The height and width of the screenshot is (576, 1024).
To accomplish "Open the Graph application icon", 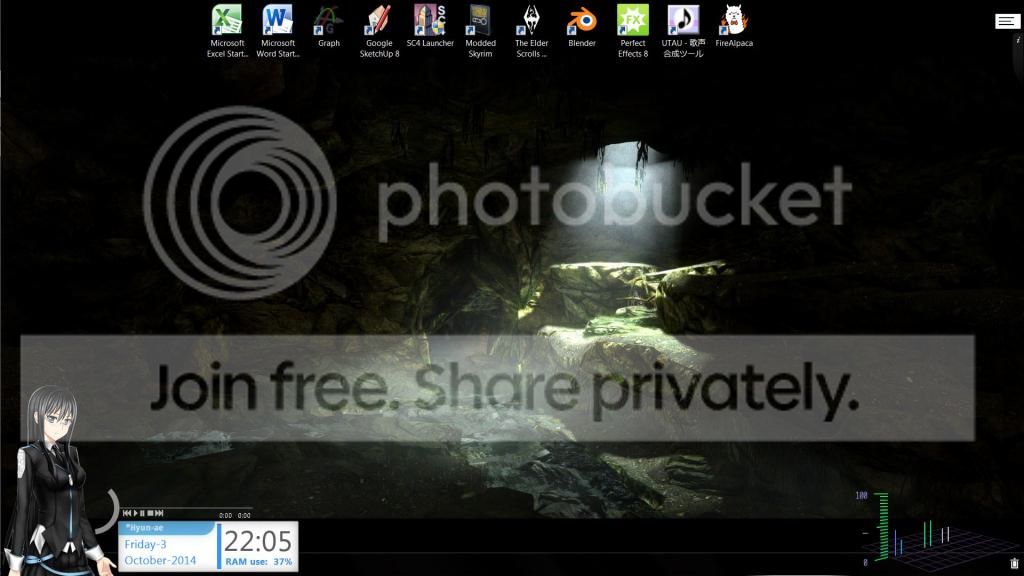I will pyautogui.click(x=328, y=26).
